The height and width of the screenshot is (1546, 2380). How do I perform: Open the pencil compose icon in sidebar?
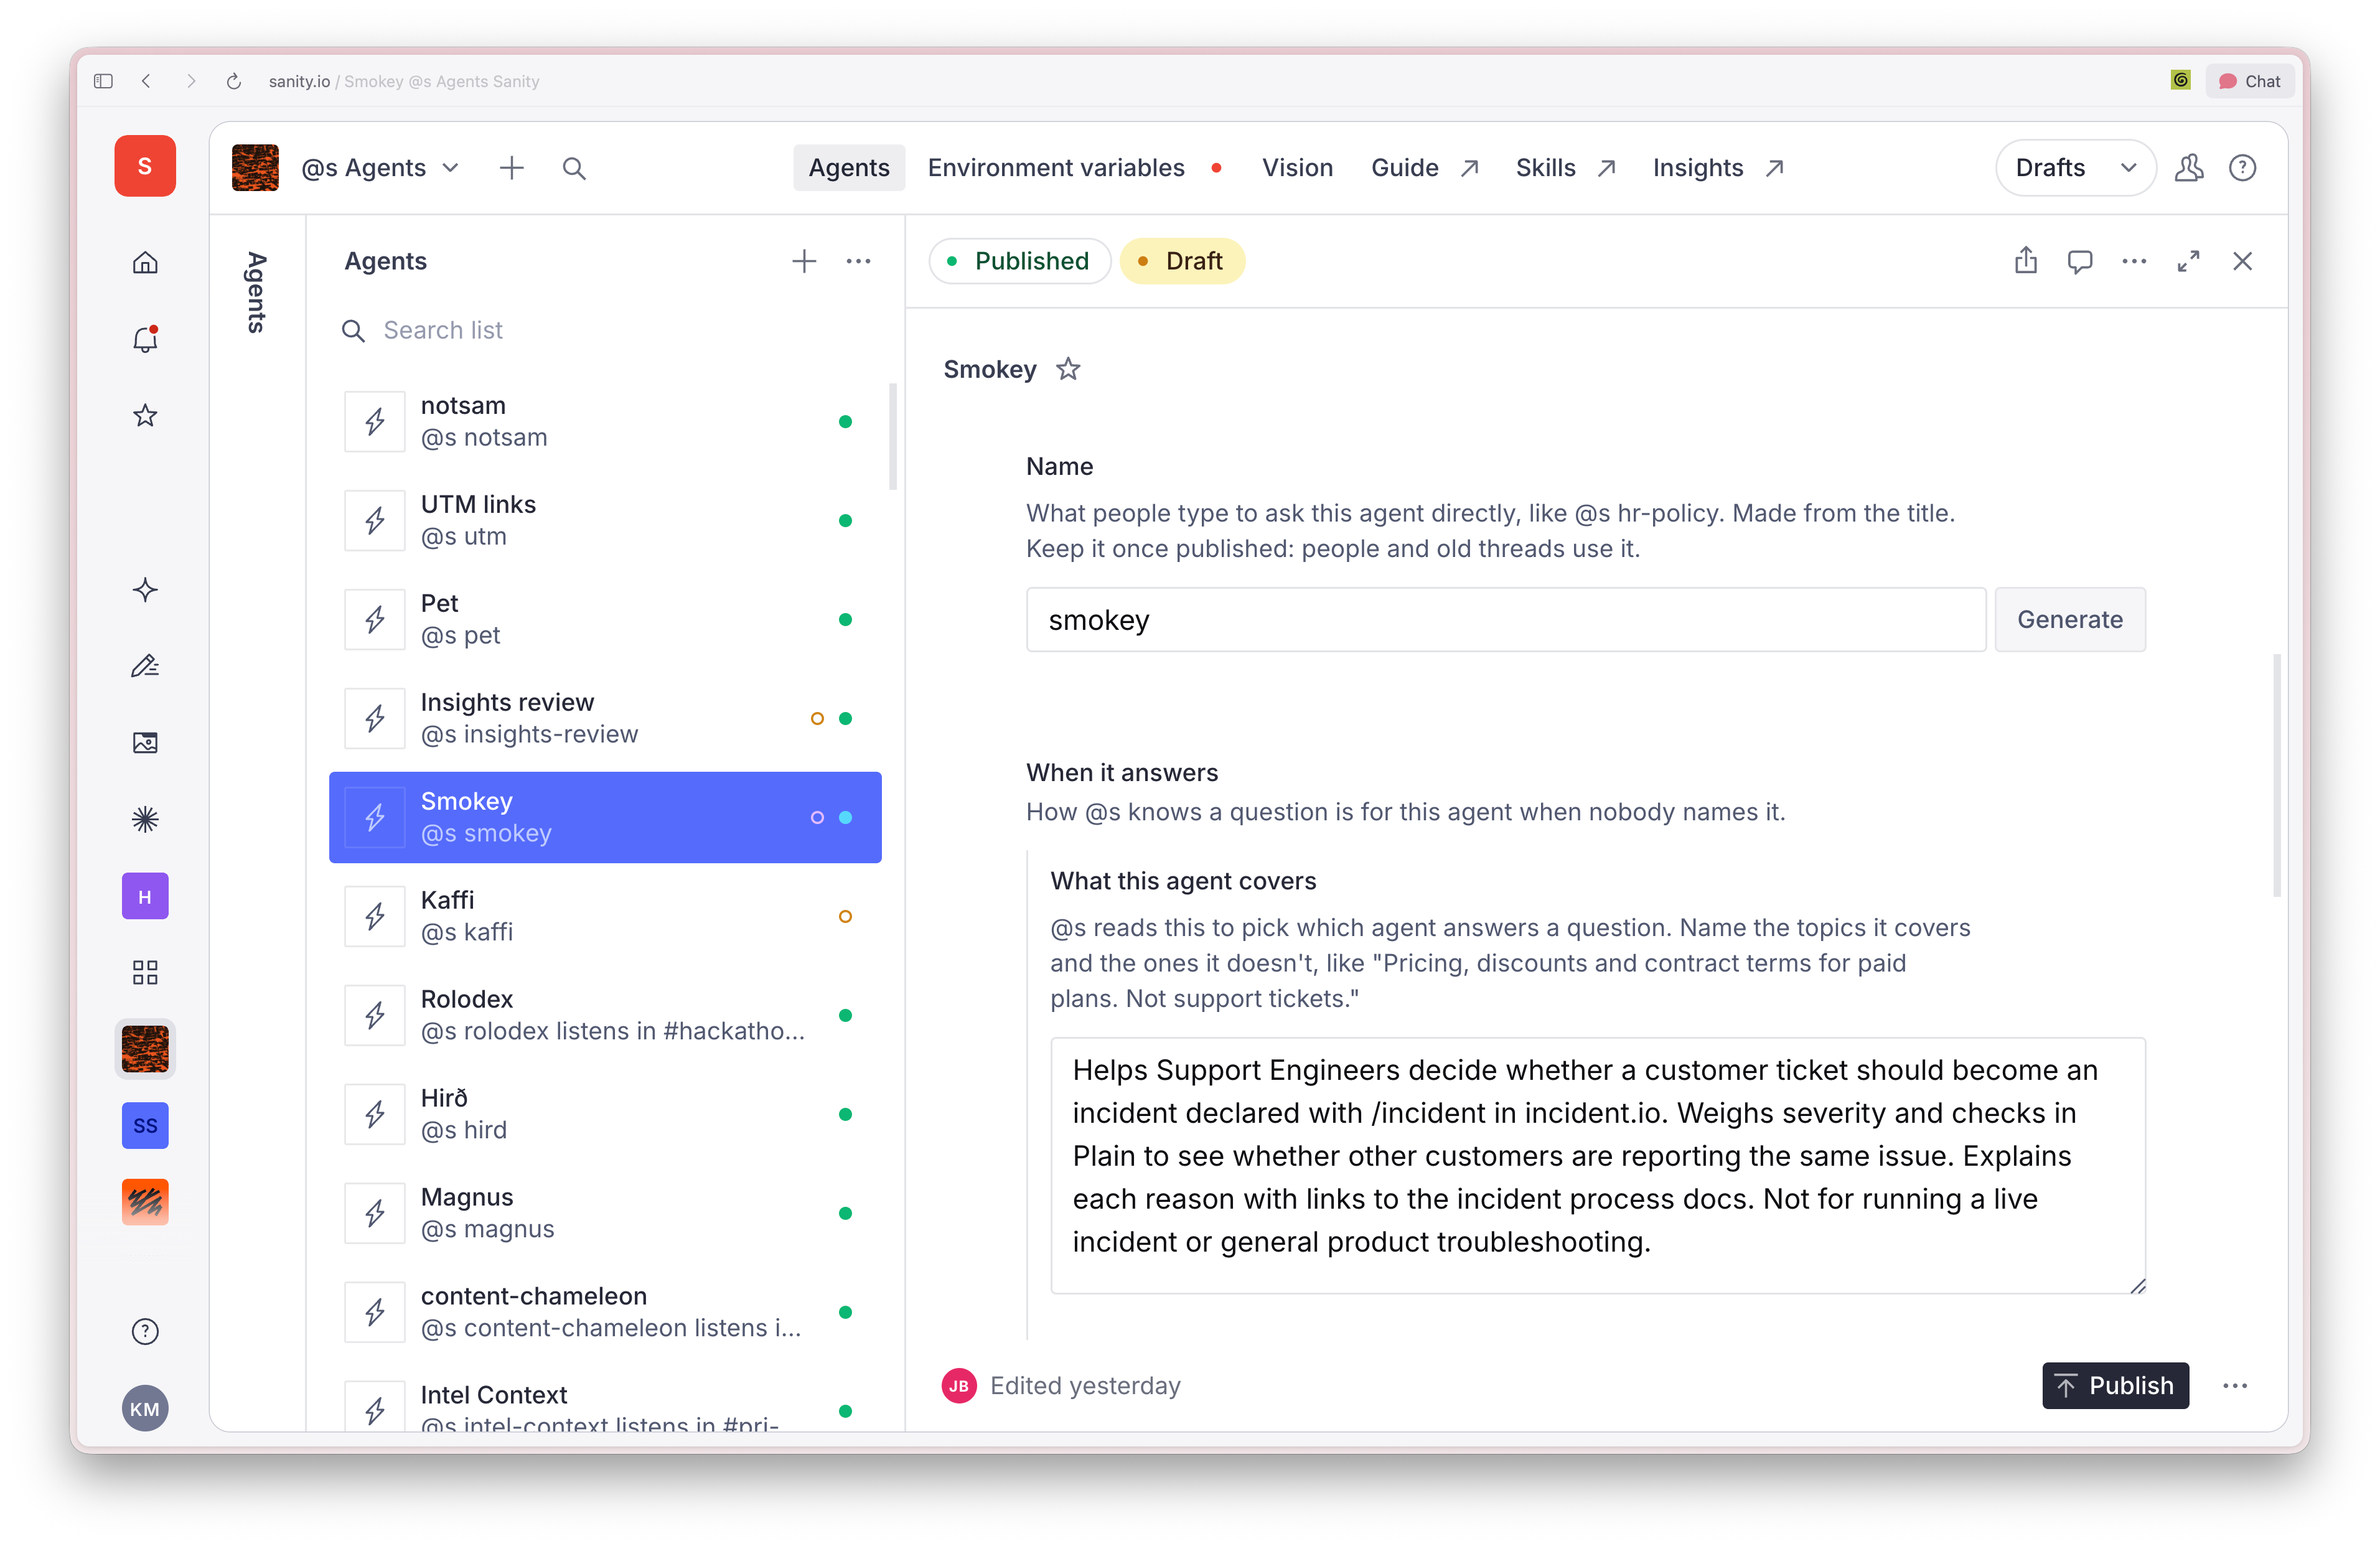pos(145,666)
